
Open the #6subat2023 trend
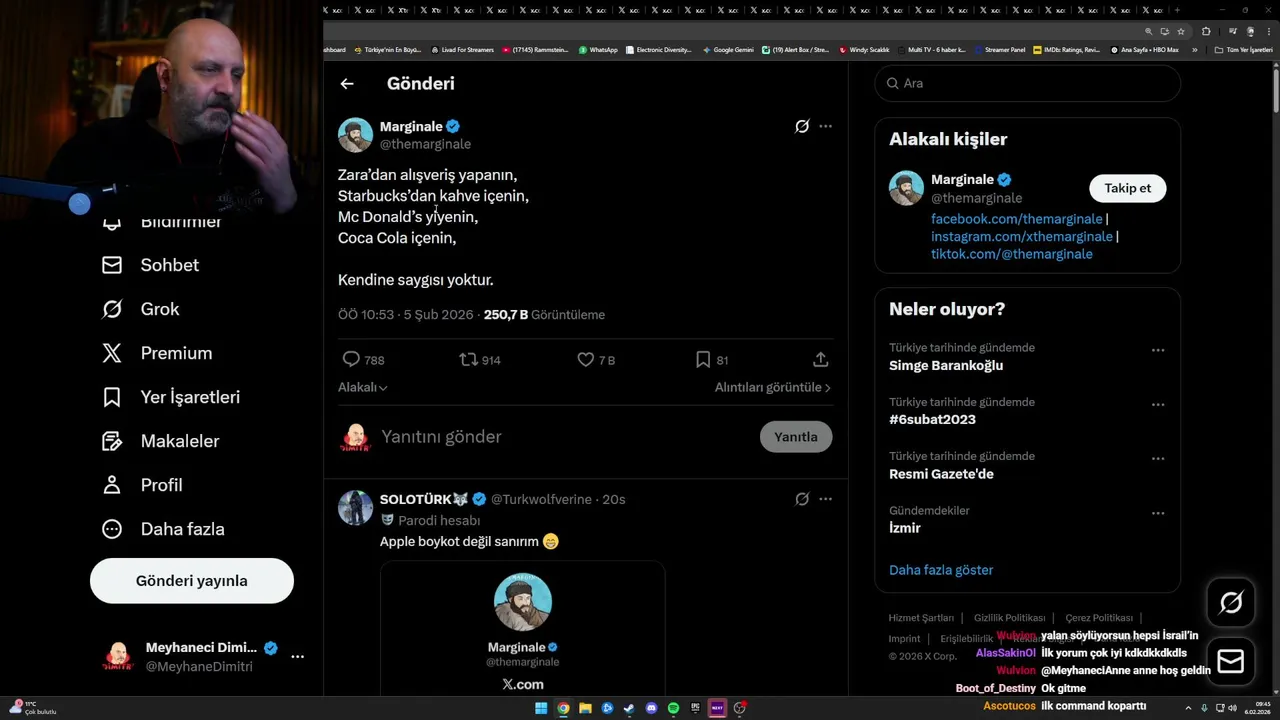point(932,420)
